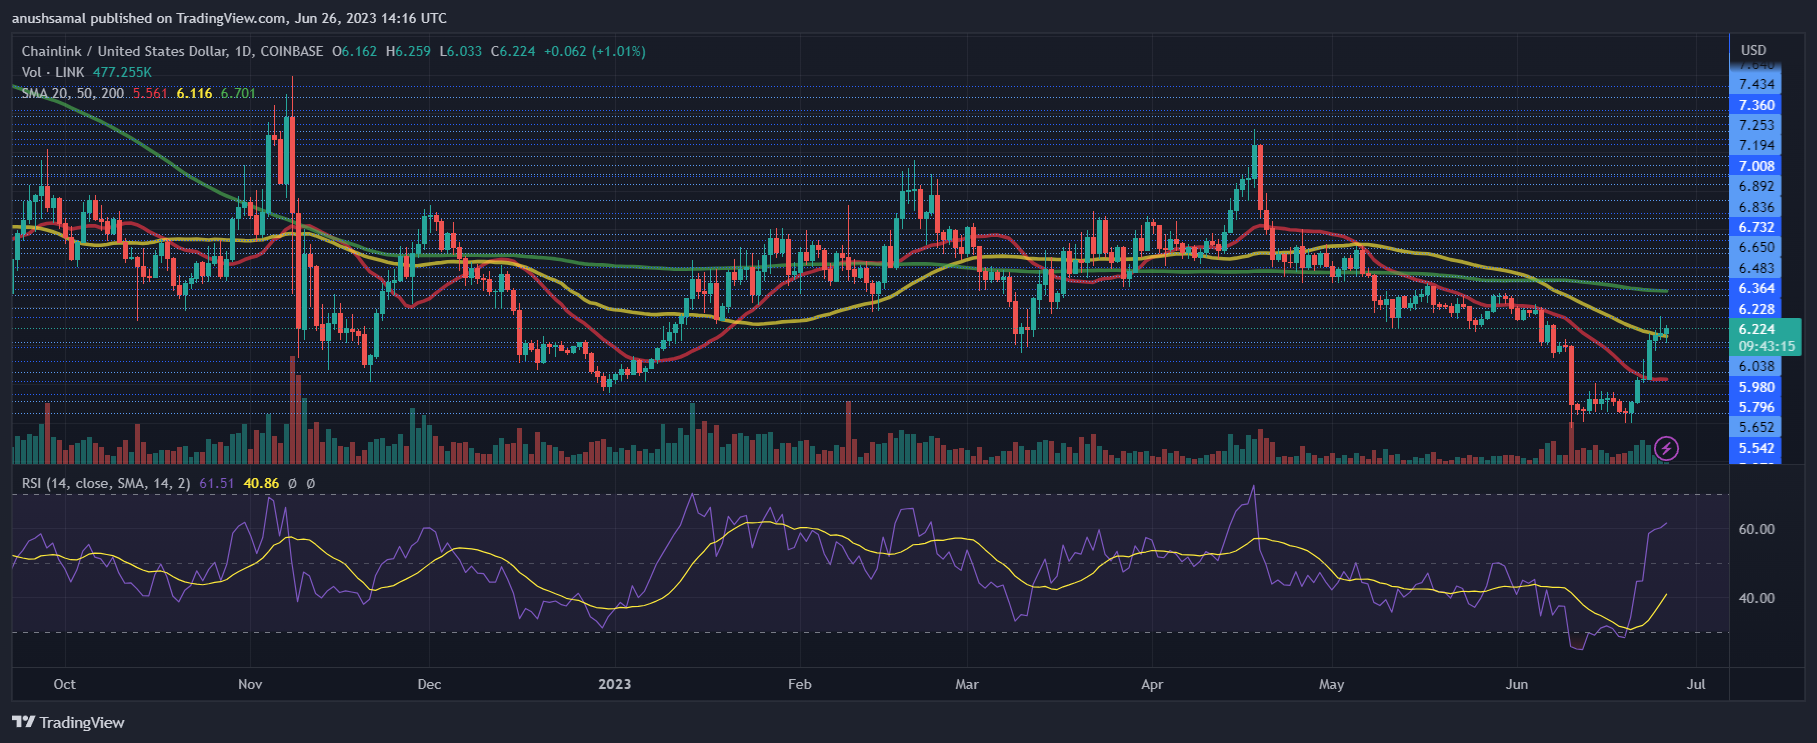
Task: Click the 2023 label on time axis
Action: tap(614, 684)
